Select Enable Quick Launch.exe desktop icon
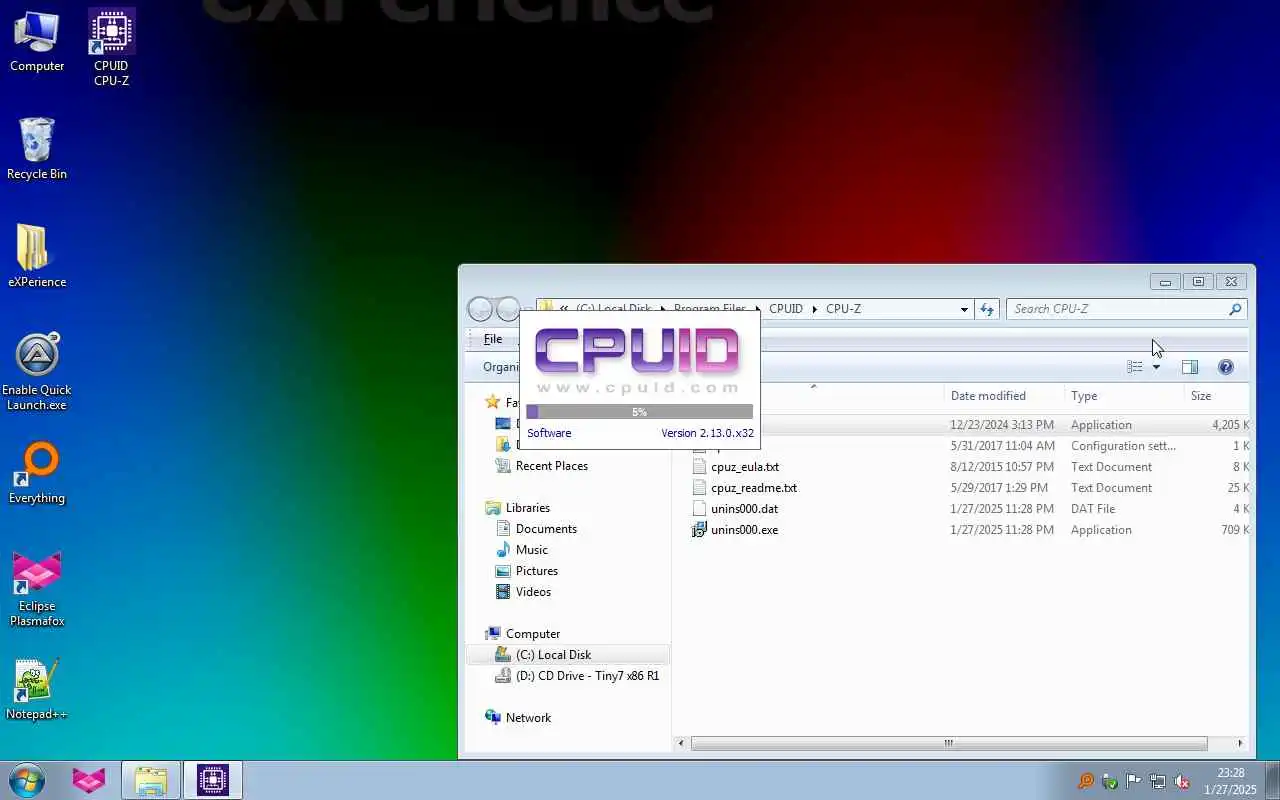Viewport: 1280px width, 800px height. 37,372
